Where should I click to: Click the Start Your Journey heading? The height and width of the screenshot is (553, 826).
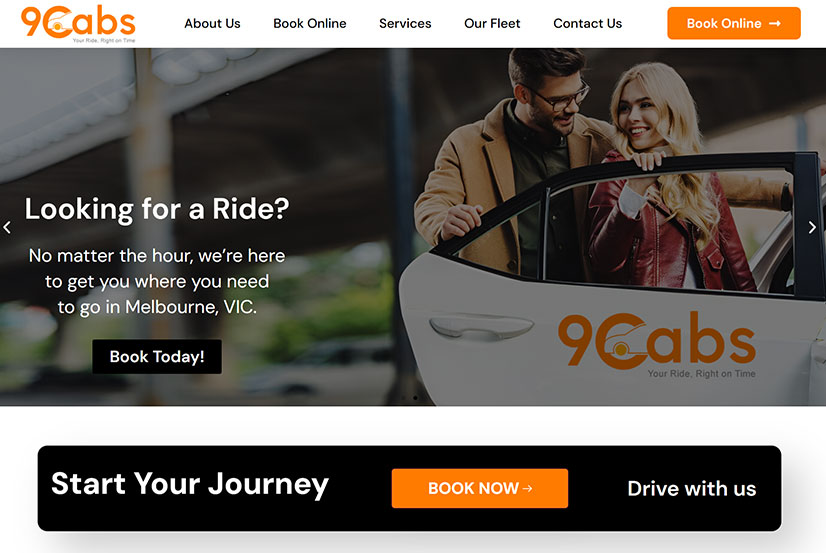pyautogui.click(x=190, y=485)
